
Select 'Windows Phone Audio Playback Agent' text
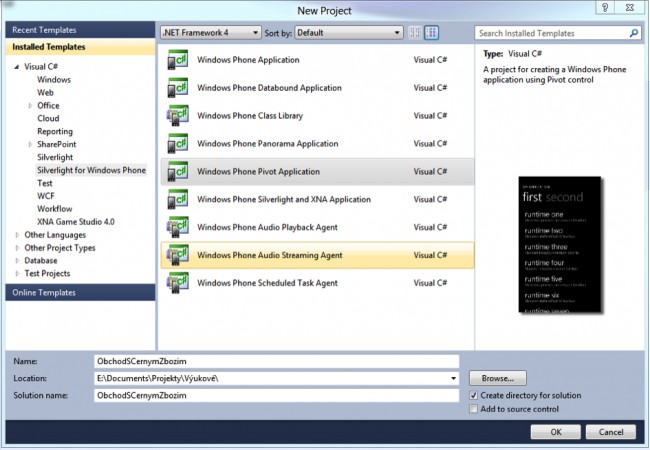point(267,227)
